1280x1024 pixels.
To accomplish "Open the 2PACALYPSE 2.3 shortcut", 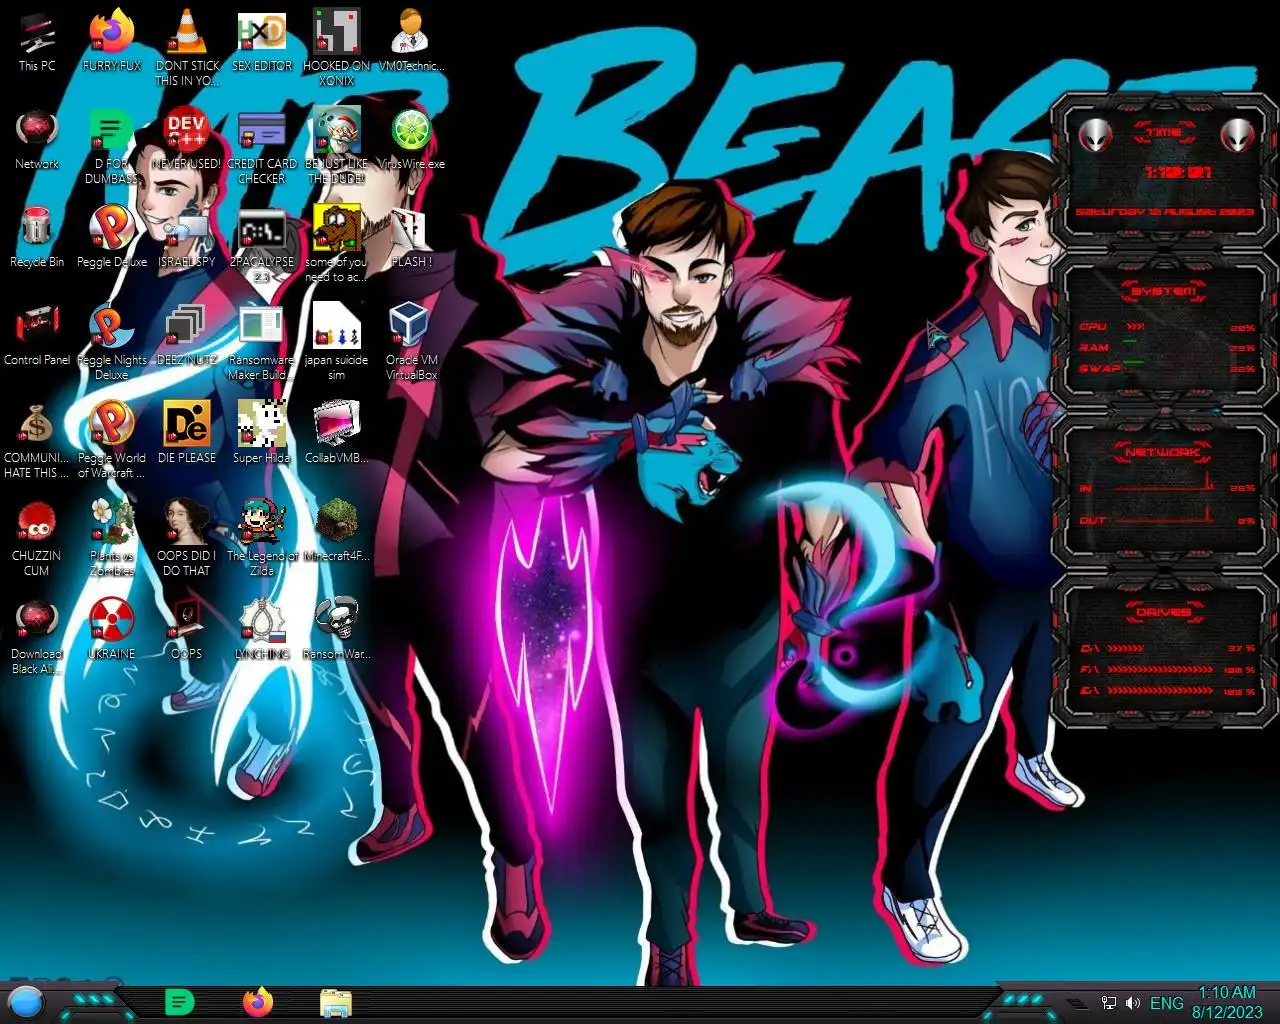I will click(x=262, y=244).
